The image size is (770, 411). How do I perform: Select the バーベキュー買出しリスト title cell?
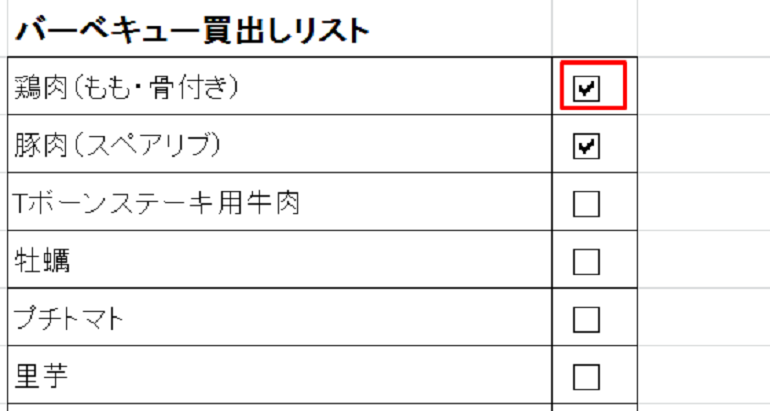[280, 31]
